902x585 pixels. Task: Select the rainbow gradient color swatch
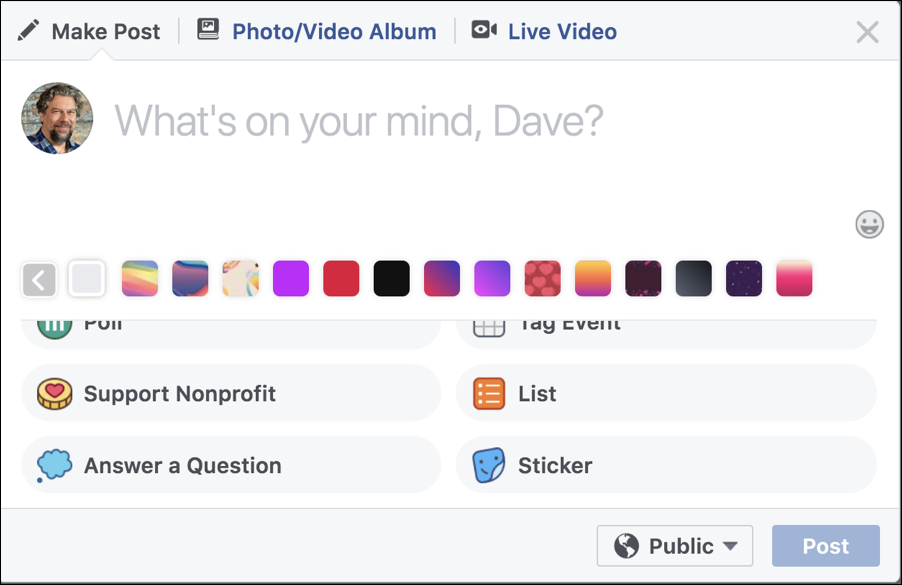[139, 279]
